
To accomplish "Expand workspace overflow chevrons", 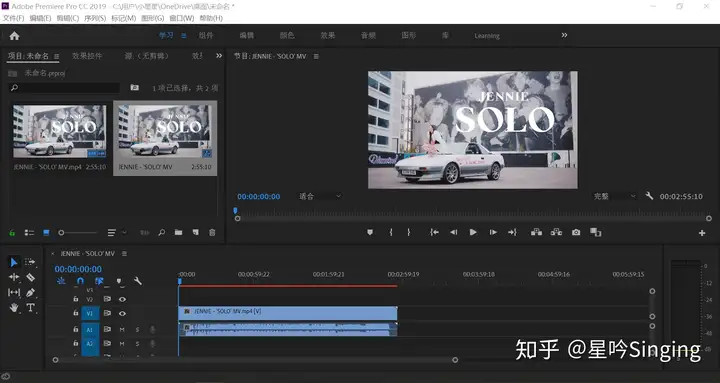I will pos(564,35).
